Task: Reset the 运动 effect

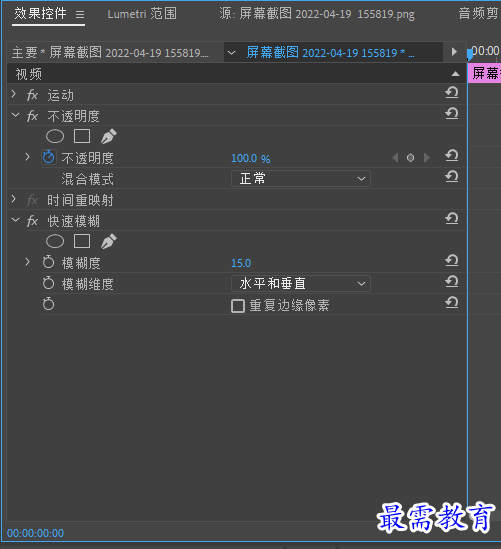Action: 452,93
